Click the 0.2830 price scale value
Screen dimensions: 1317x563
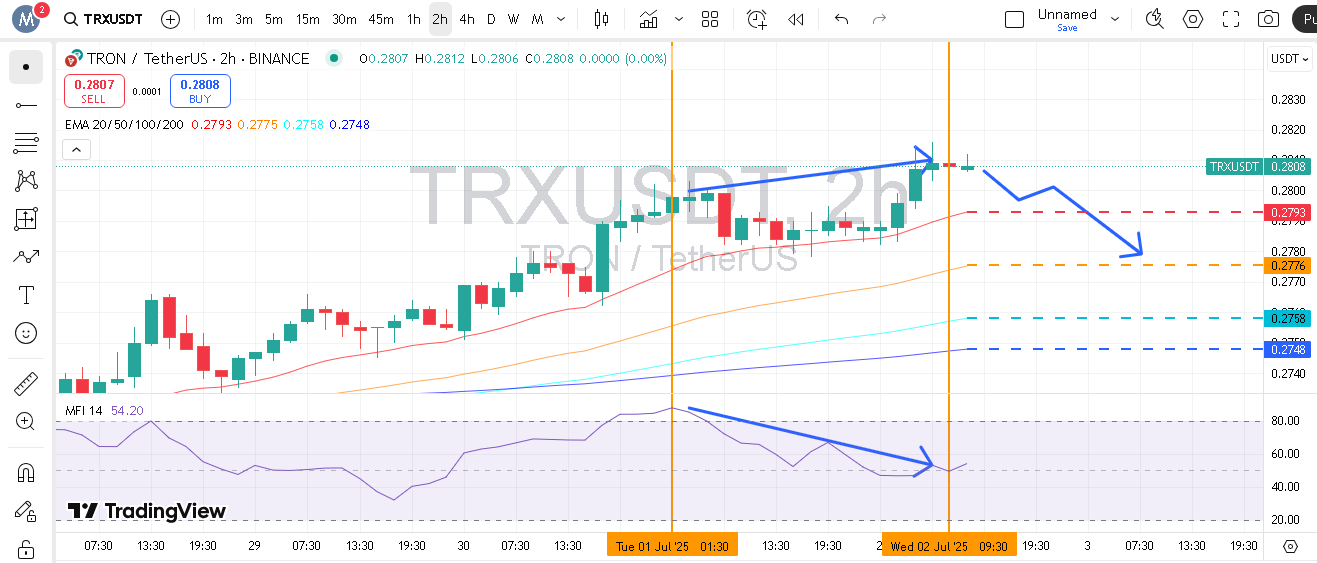(x=1288, y=99)
